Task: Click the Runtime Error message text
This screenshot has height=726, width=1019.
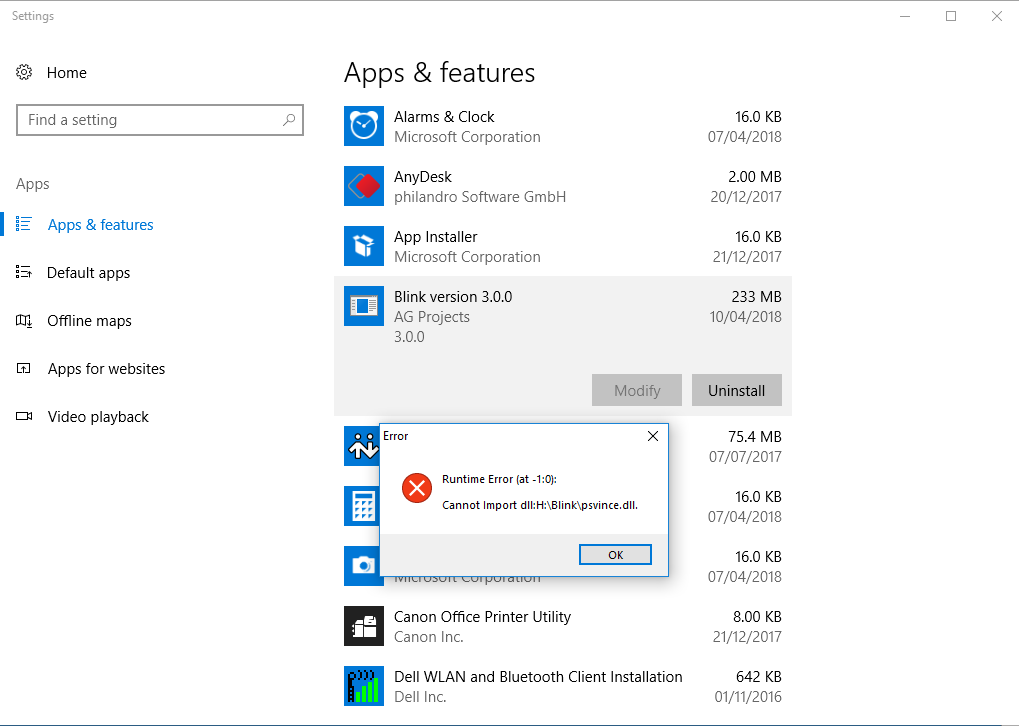Action: click(x=499, y=479)
